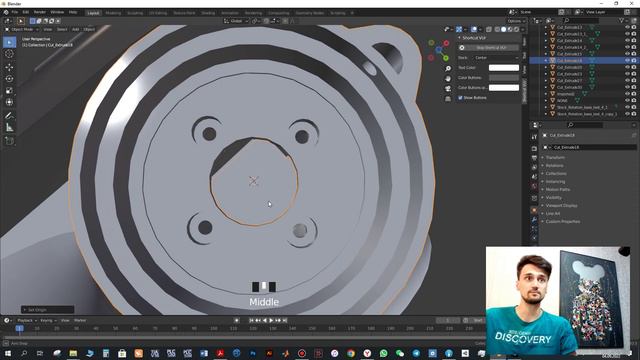
Task: Switch to the Shading workspace tab
Action: pos(208,13)
